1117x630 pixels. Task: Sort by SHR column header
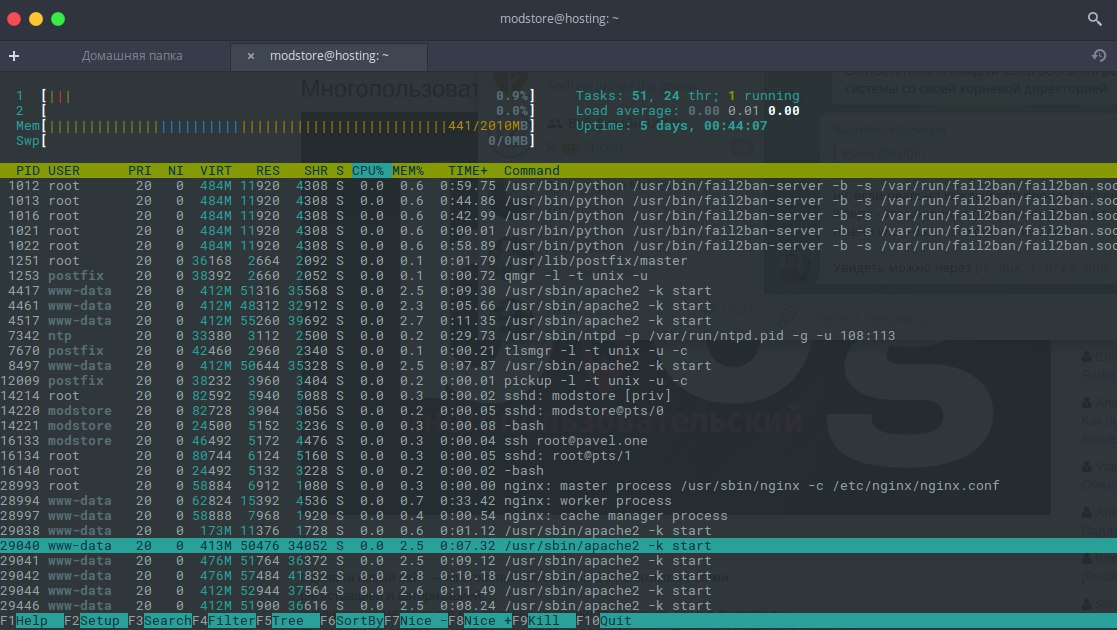[316, 171]
